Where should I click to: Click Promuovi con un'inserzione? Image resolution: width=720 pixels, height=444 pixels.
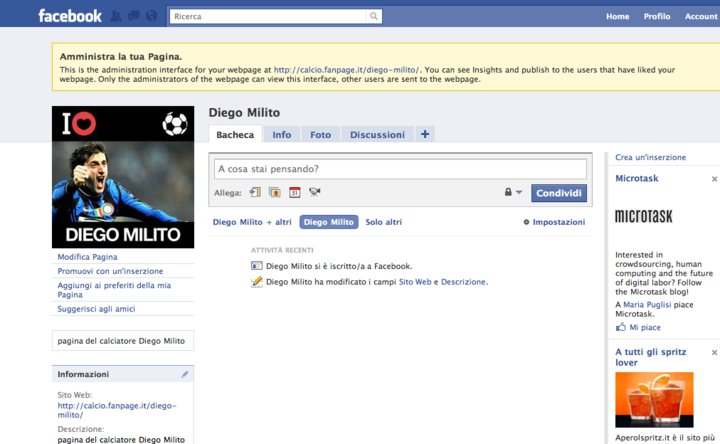point(110,271)
